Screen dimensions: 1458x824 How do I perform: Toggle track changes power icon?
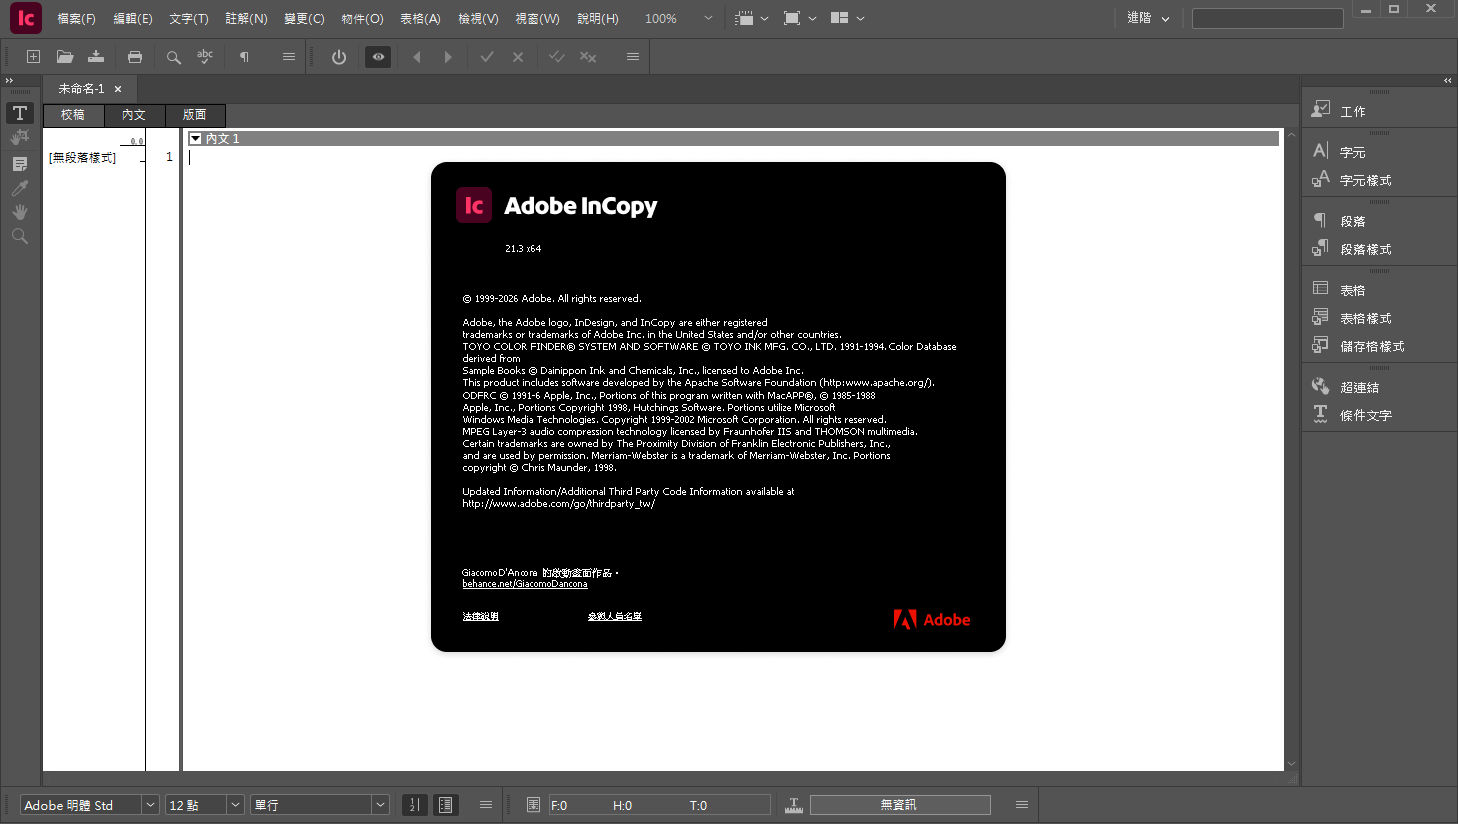click(x=339, y=57)
